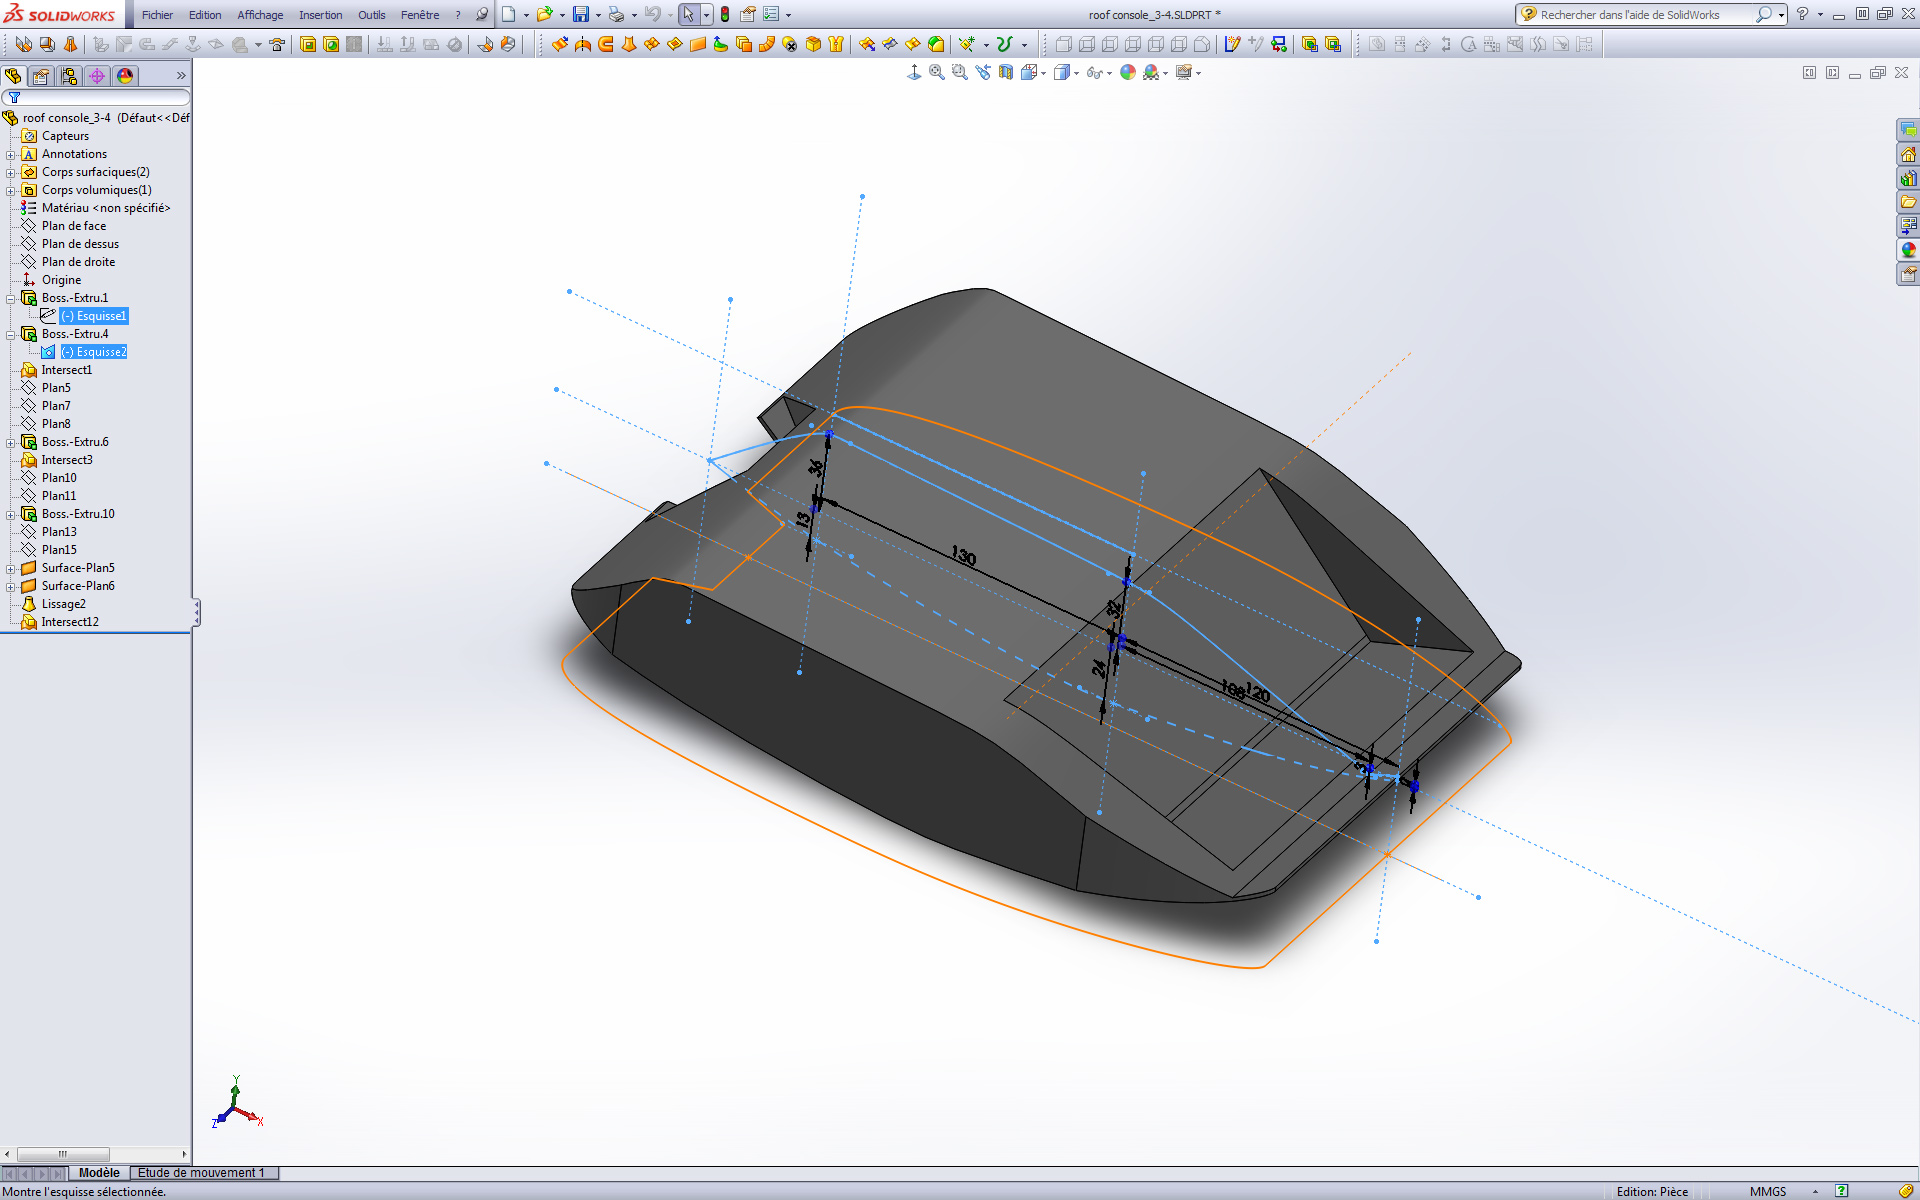The image size is (1920, 1200).
Task: Select (-) Esquisse2 in feature tree
Action: [x=94, y=352]
